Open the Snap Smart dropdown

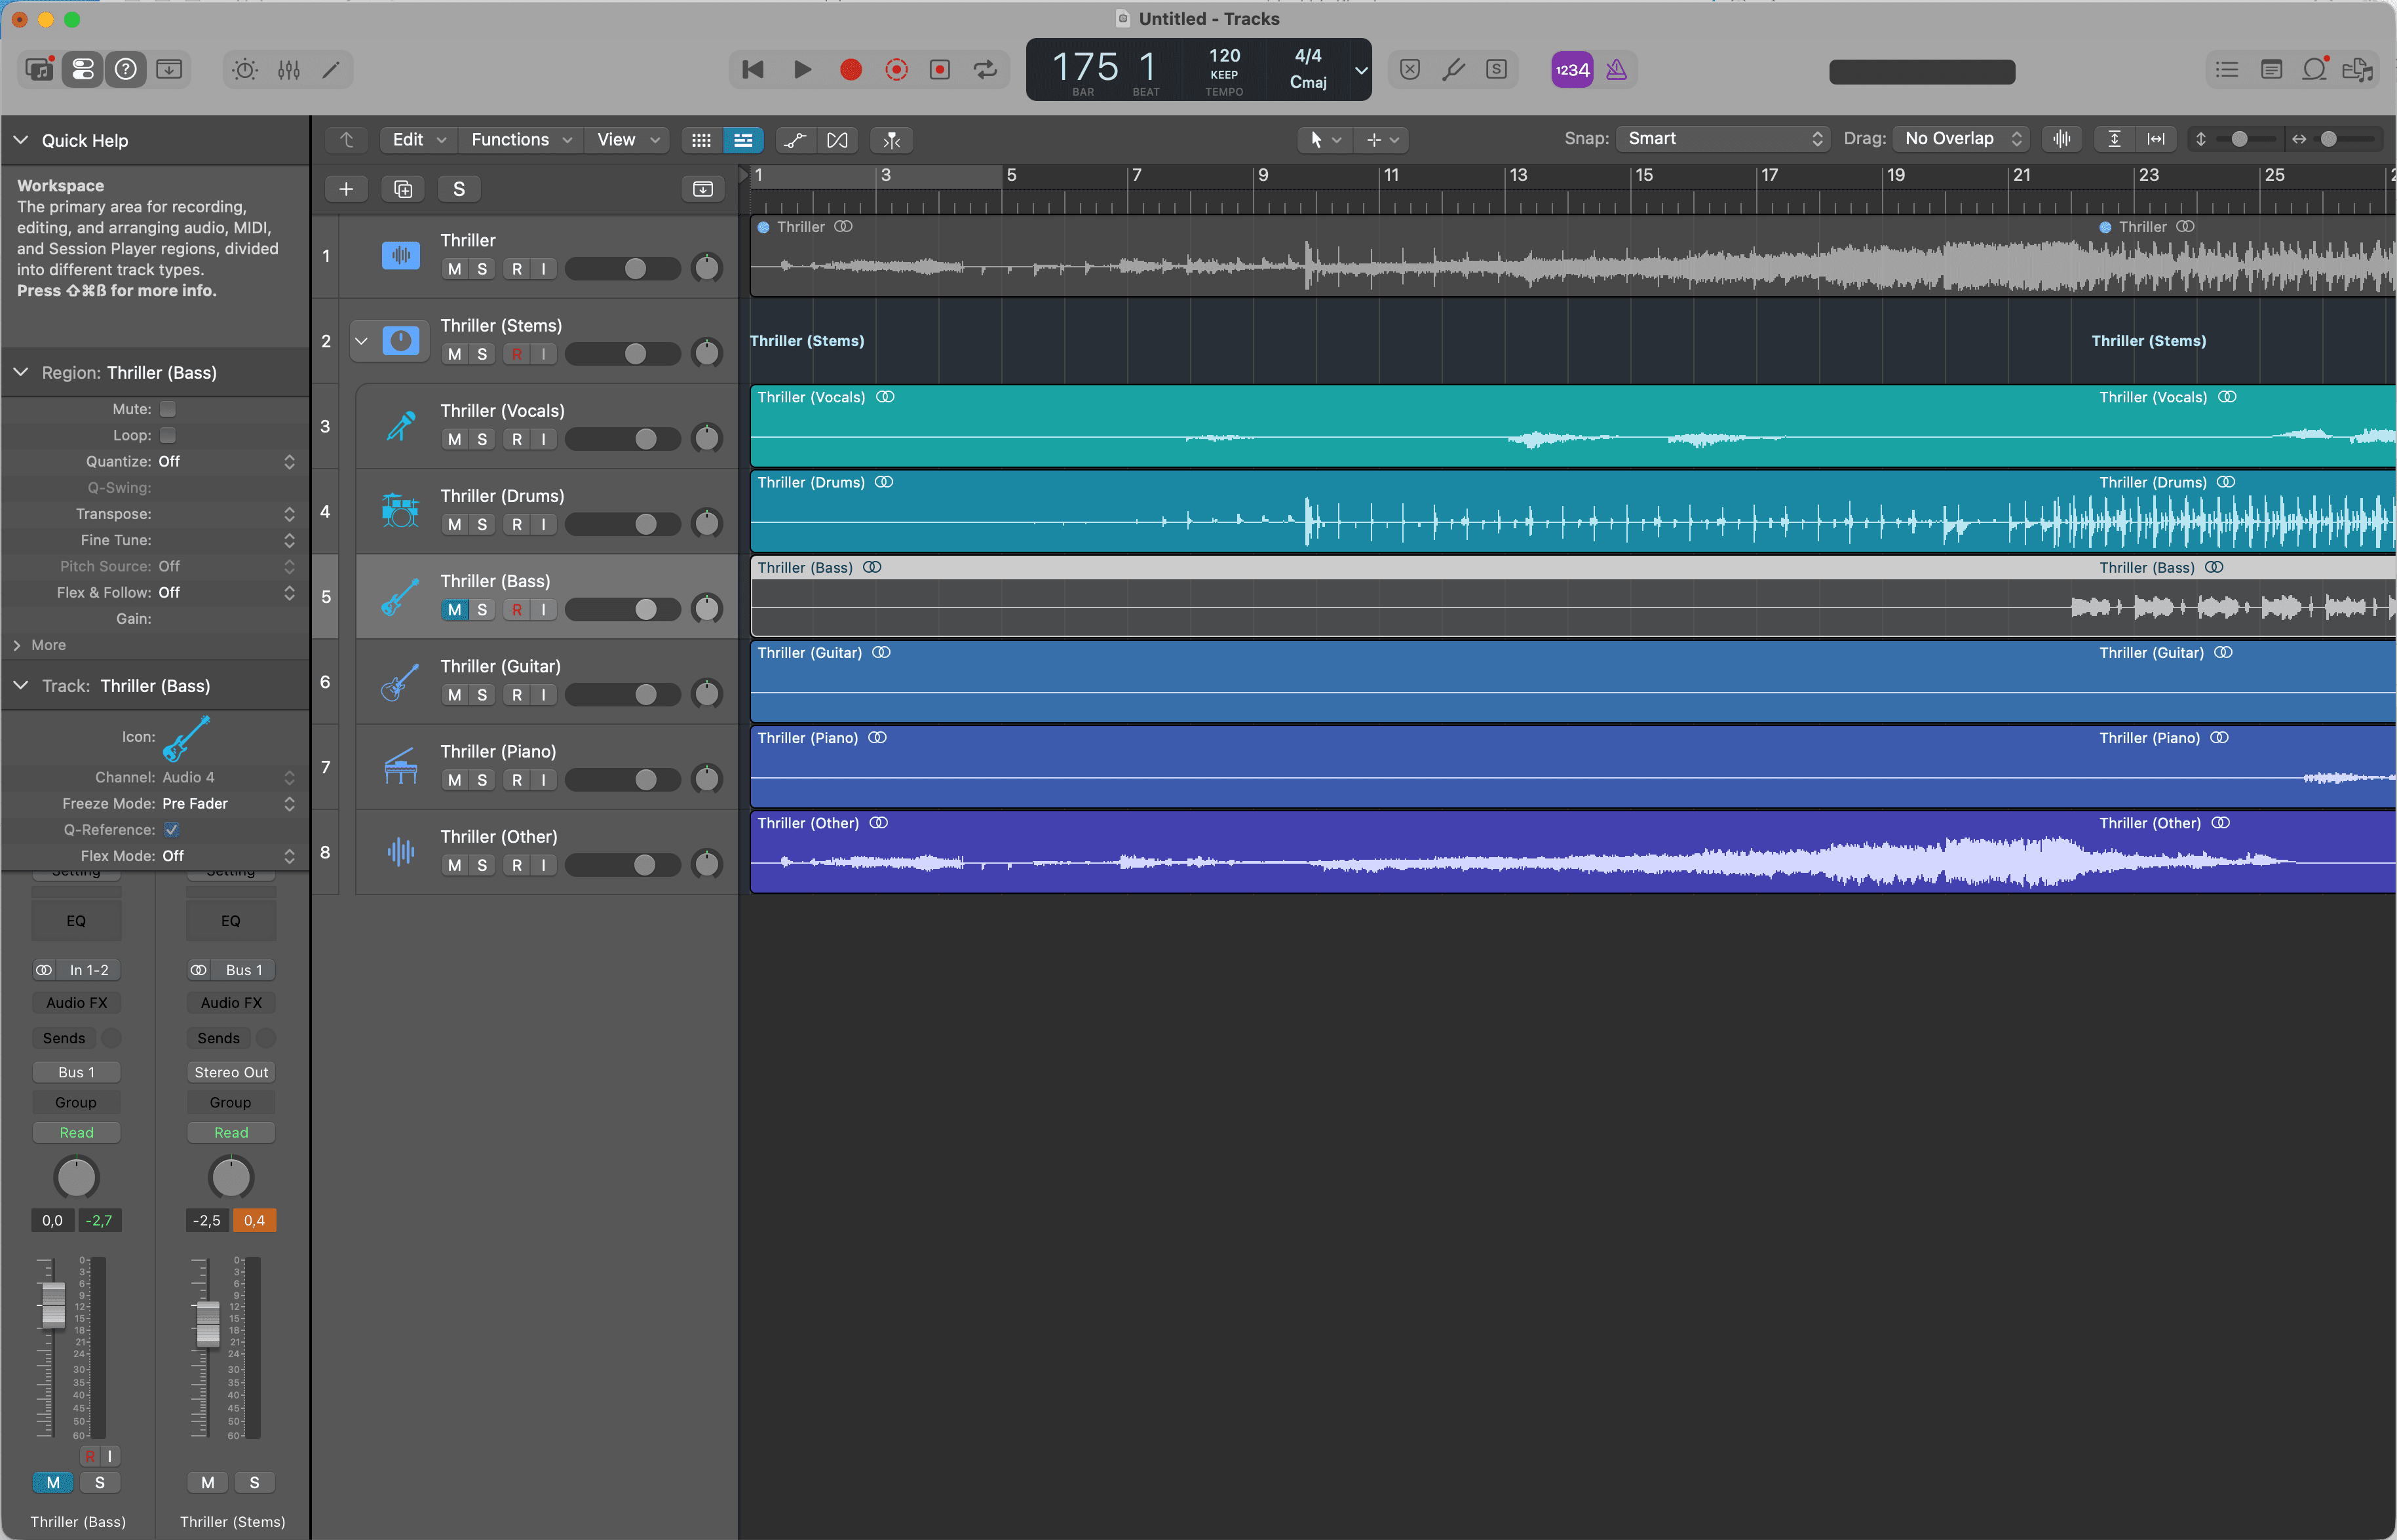click(x=1722, y=139)
